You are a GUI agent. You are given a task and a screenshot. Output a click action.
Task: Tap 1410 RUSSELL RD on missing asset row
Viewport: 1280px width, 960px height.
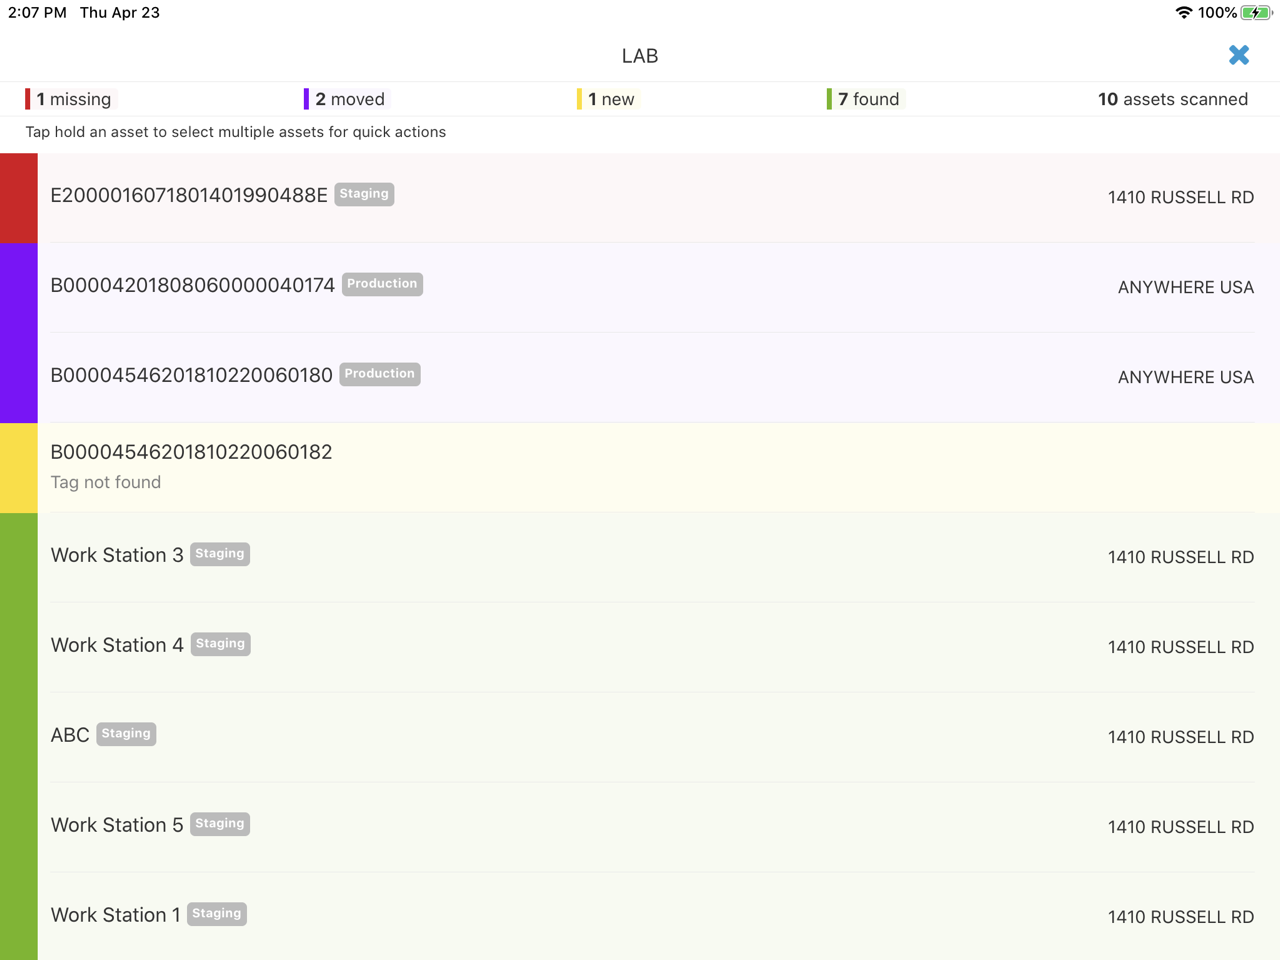tap(1181, 198)
